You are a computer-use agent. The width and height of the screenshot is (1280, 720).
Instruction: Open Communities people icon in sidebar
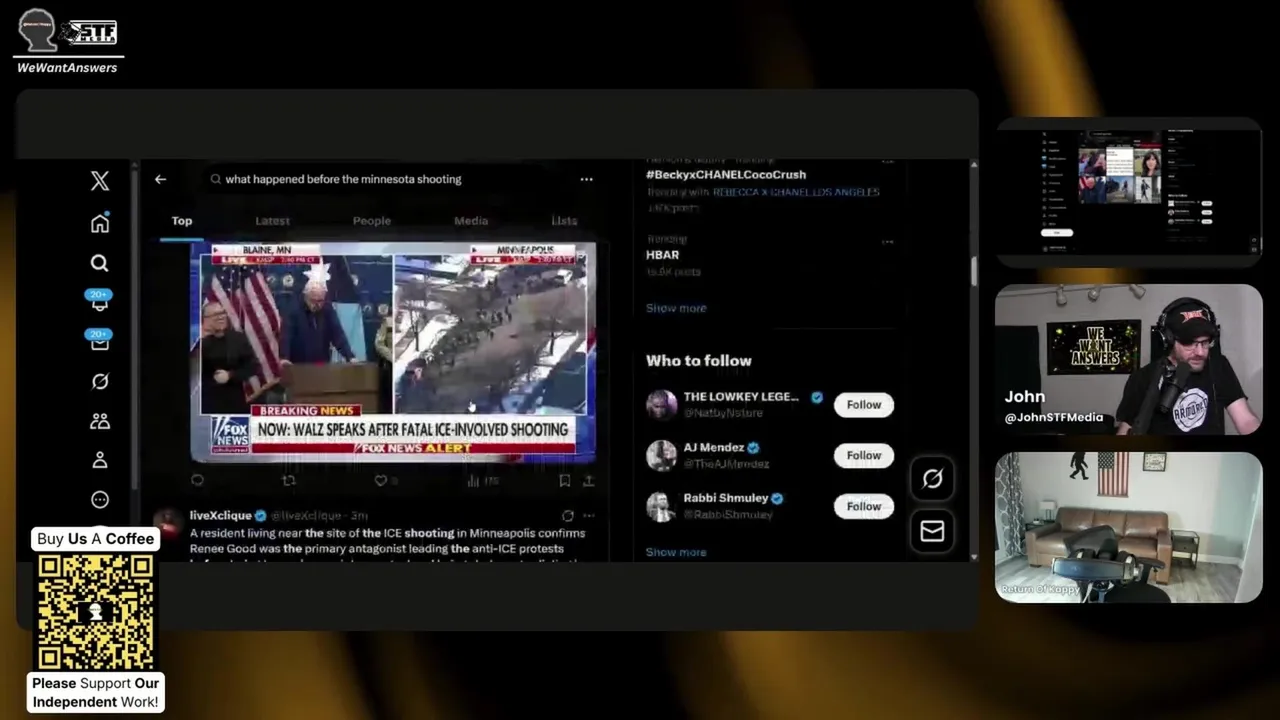click(x=100, y=421)
